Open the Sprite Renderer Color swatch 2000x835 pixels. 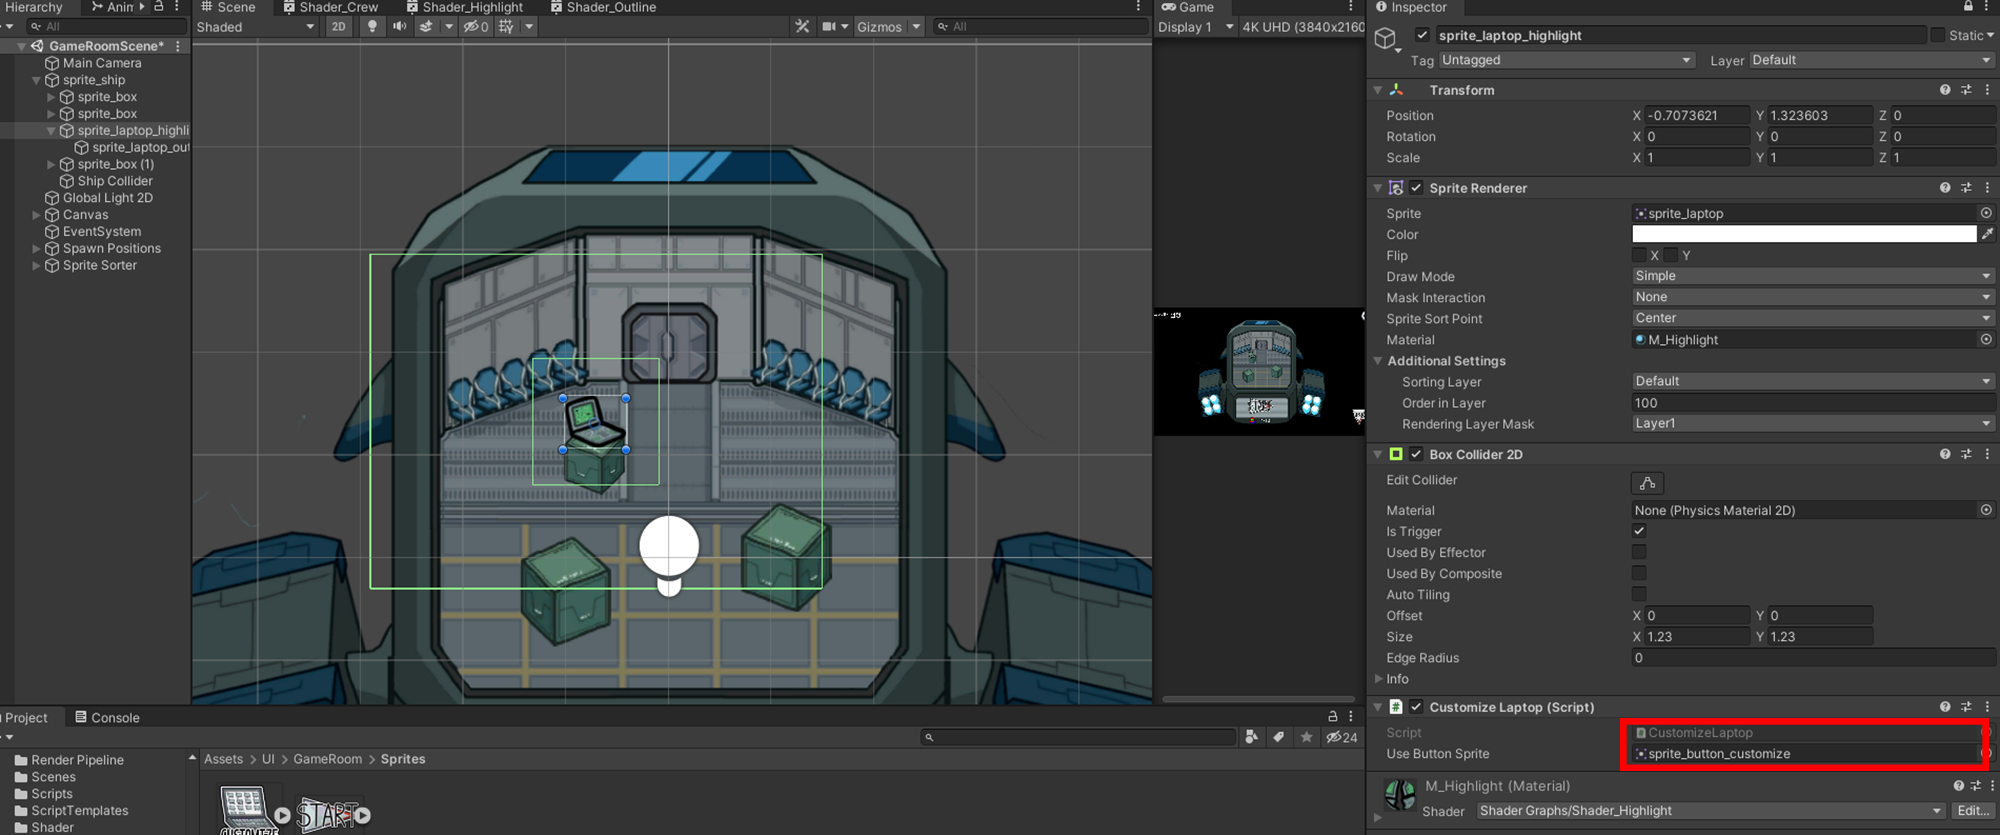click(x=1803, y=234)
